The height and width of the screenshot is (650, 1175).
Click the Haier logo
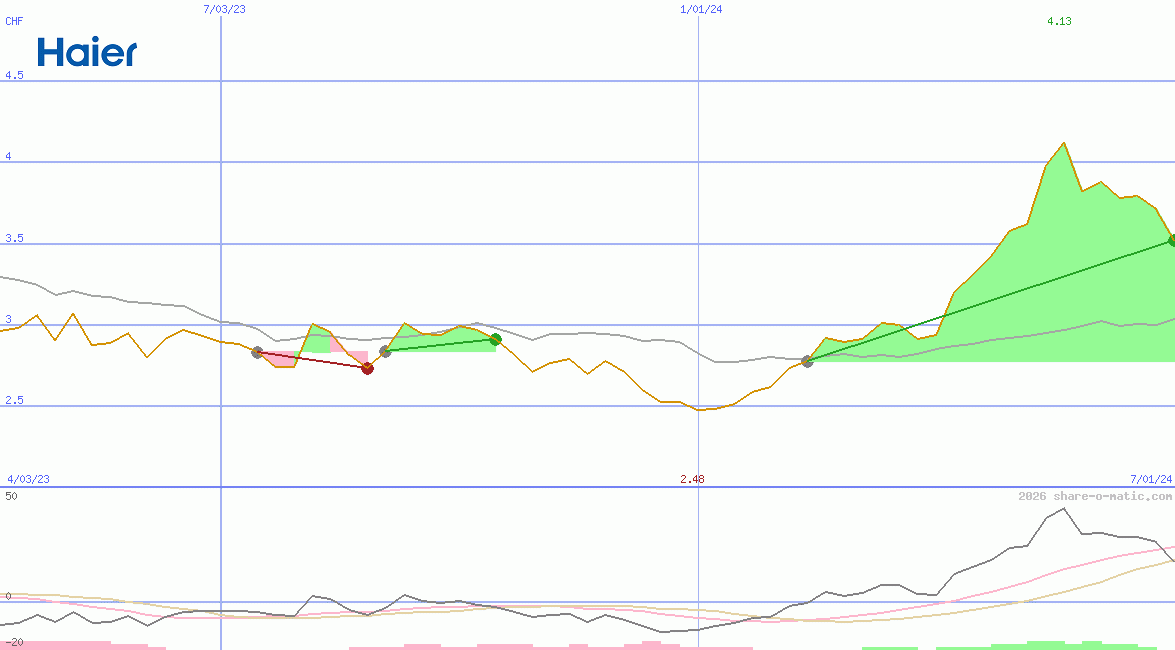(x=87, y=52)
